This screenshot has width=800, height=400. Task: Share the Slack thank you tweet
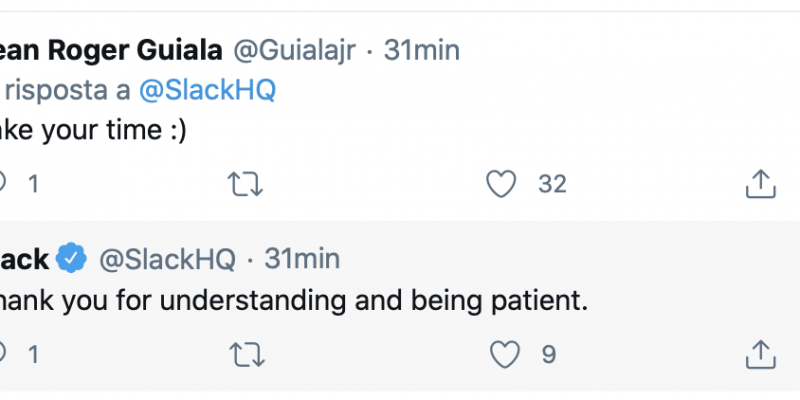coord(761,355)
